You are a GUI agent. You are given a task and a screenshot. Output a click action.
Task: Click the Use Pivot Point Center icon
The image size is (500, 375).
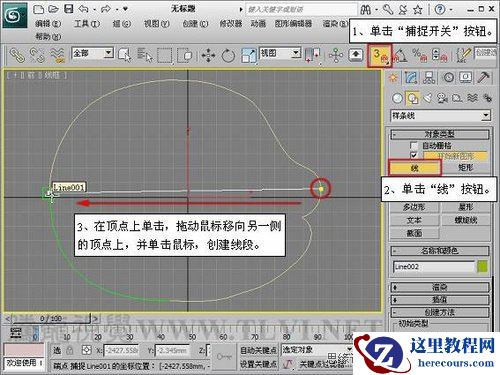(312, 55)
